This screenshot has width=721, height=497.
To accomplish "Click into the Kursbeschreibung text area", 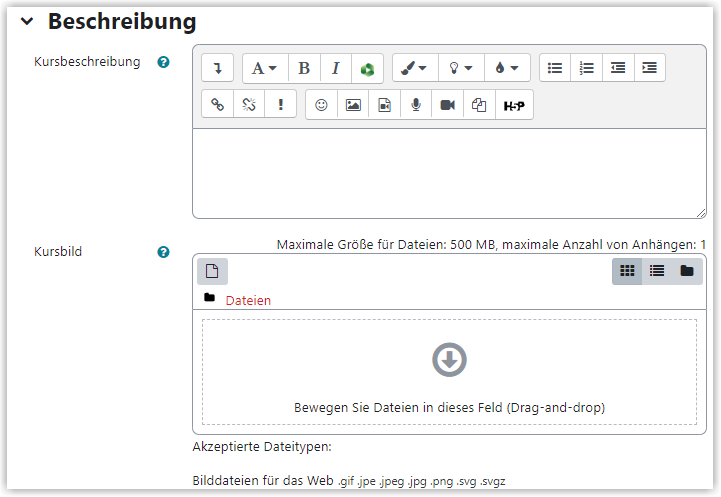I will (449, 173).
